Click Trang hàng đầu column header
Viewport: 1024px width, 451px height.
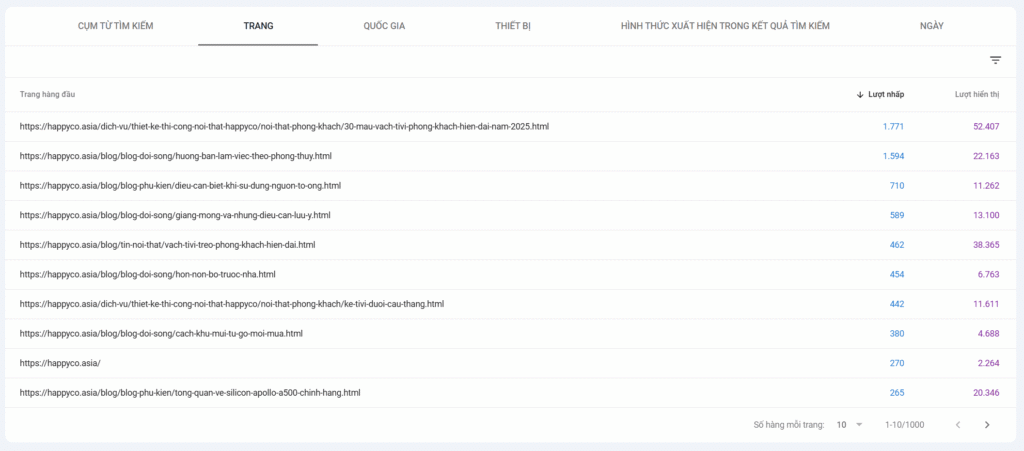pos(47,95)
